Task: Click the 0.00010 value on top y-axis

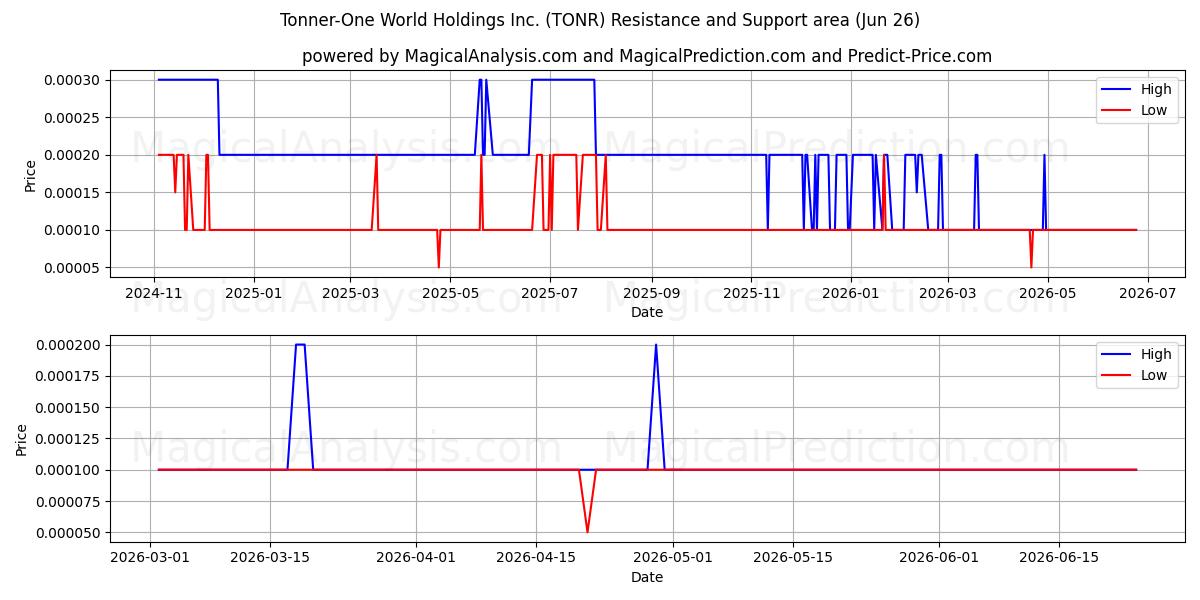Action: [72, 230]
